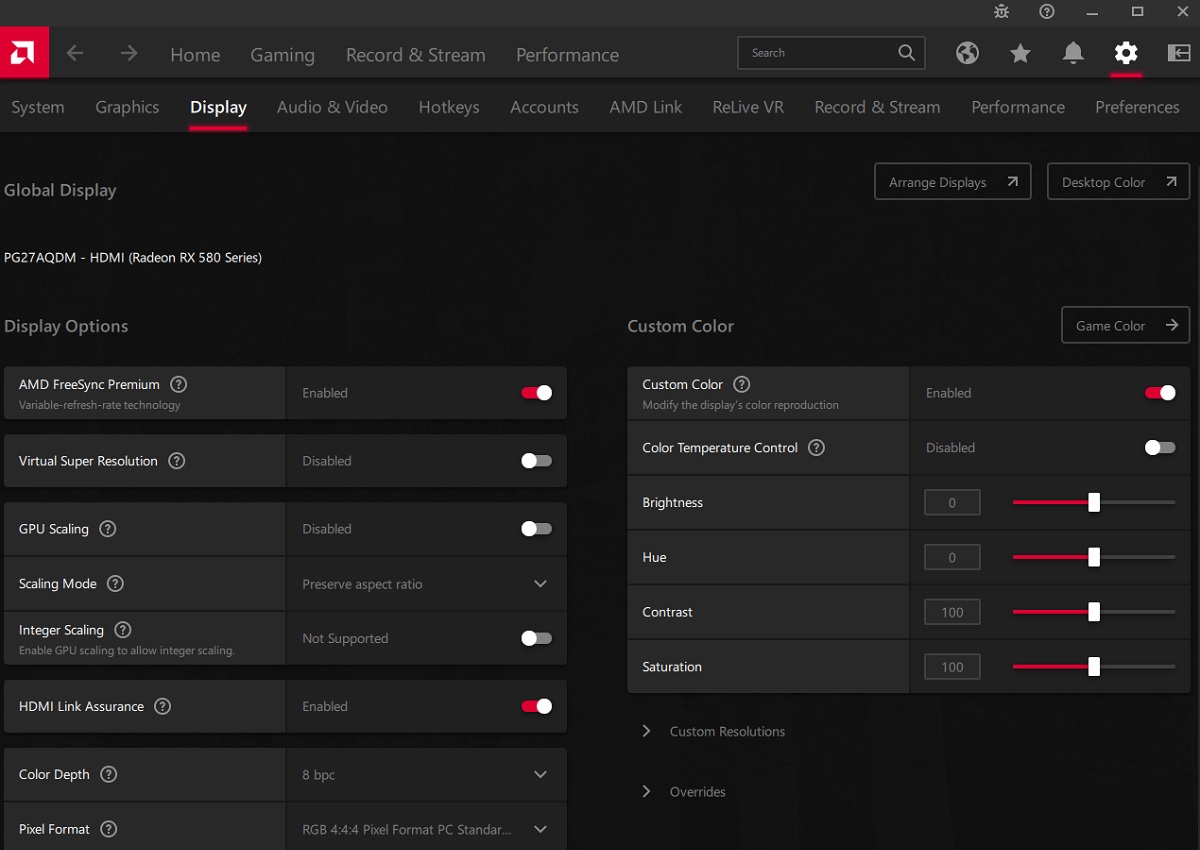Disable AMD FreeSync Premium toggle
This screenshot has width=1200, height=850.
pos(536,393)
